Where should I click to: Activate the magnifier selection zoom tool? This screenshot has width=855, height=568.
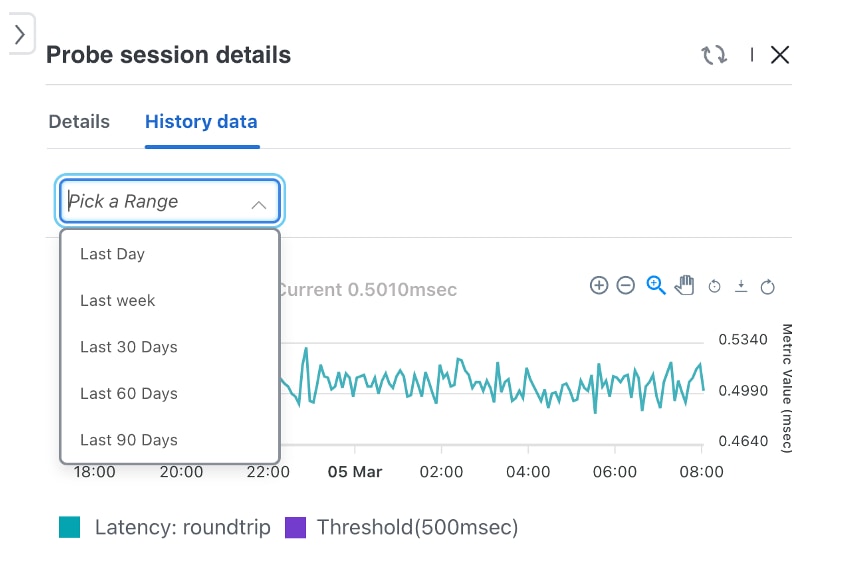pos(656,286)
